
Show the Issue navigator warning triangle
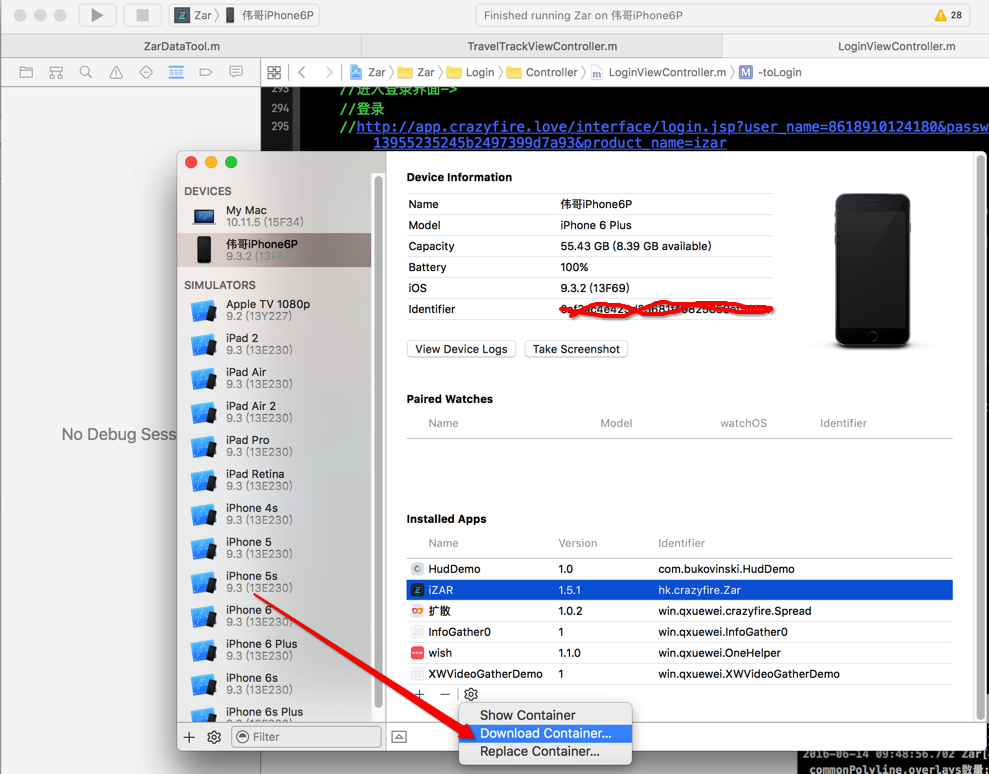coord(116,72)
